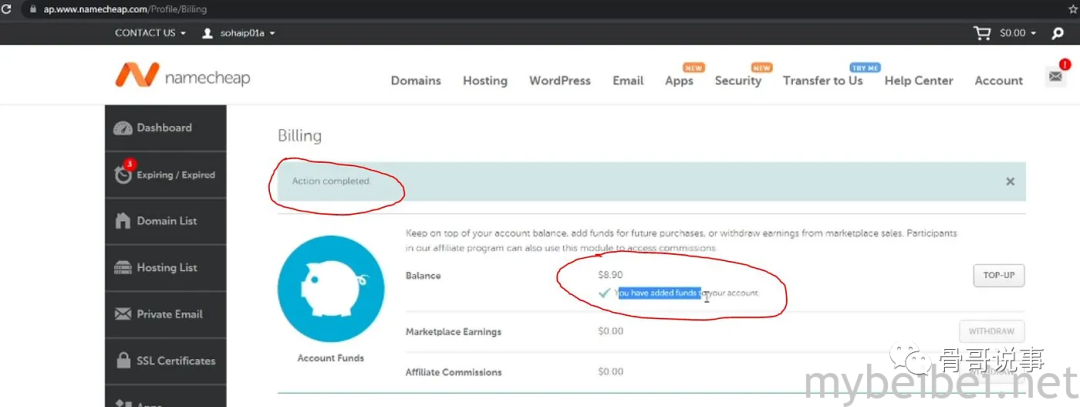Image resolution: width=1080 pixels, height=407 pixels.
Task: Open the mail notifications envelope icon
Action: tap(1055, 76)
